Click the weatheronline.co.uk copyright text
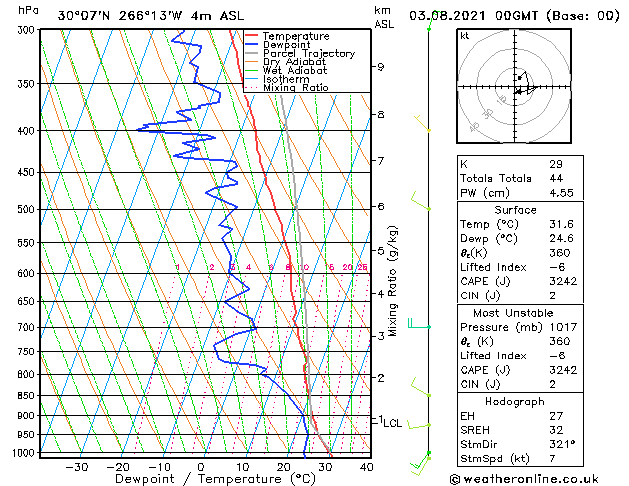 (524, 479)
